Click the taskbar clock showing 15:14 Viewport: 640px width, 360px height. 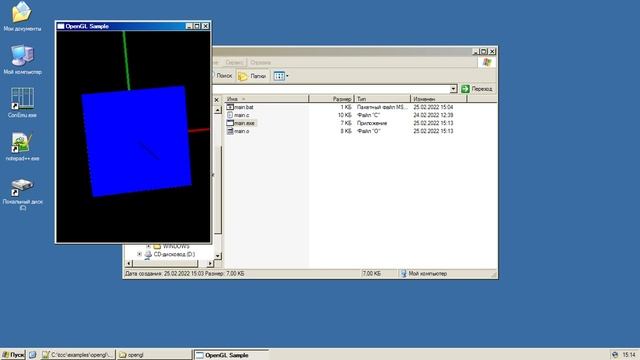click(629, 355)
